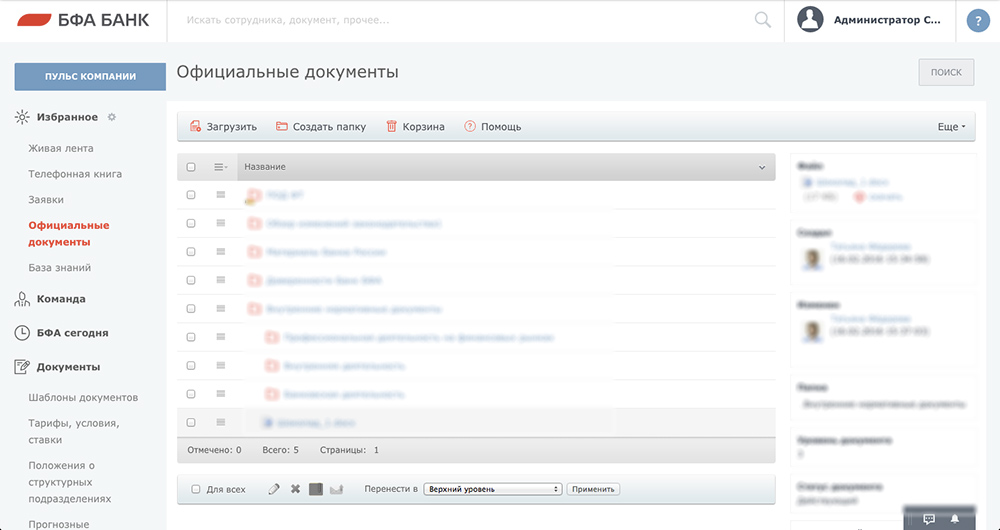The image size is (1000, 530).
Task: Click the search magnifier icon
Action: coord(763,20)
